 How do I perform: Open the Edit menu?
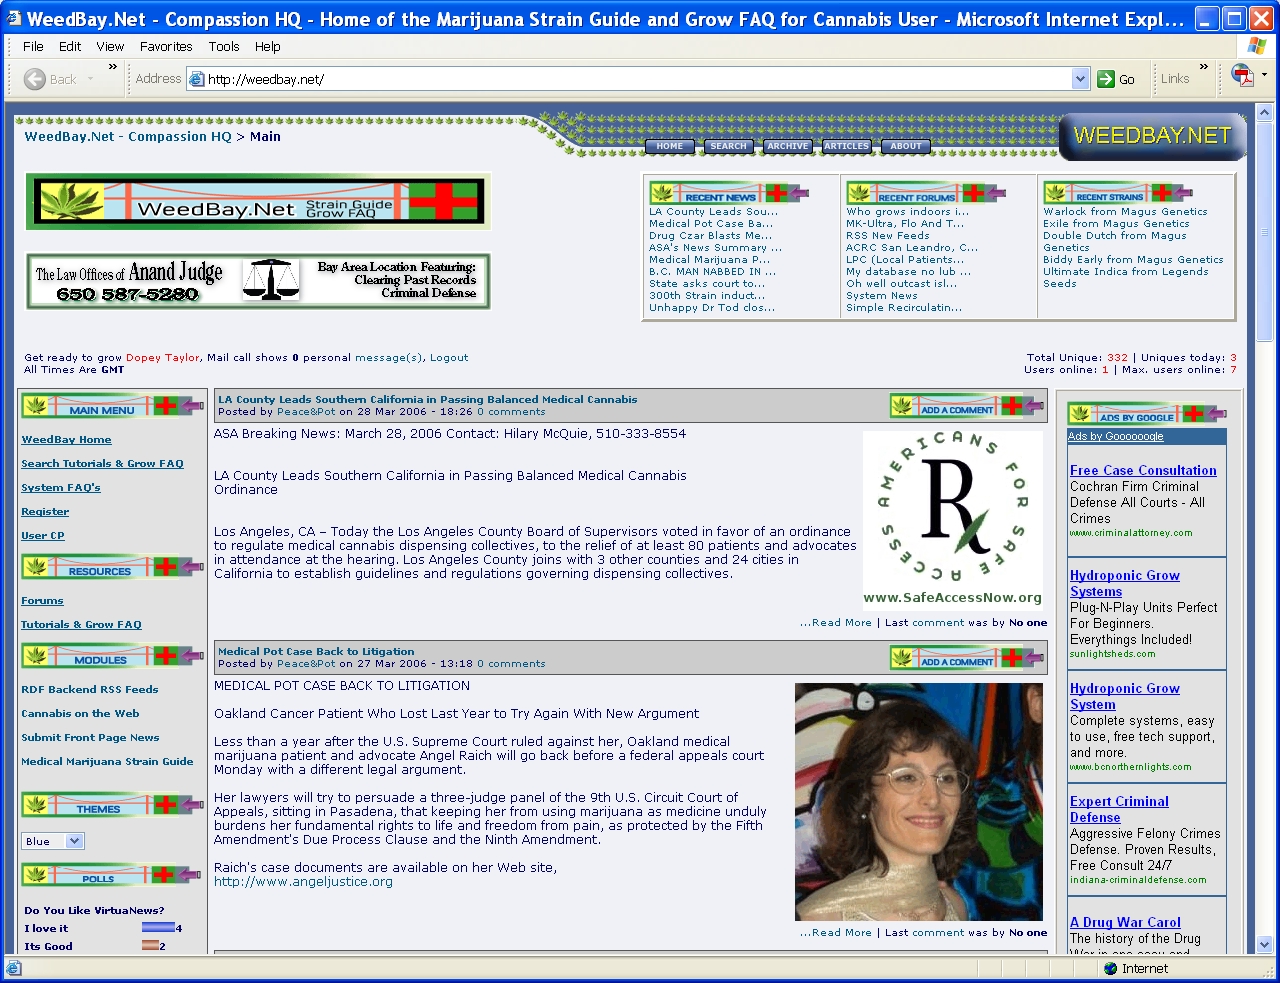[x=70, y=46]
